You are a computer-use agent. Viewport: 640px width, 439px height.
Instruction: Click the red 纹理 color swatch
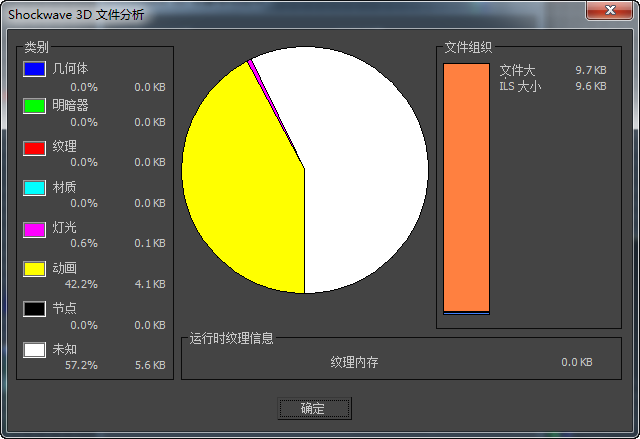(x=34, y=148)
